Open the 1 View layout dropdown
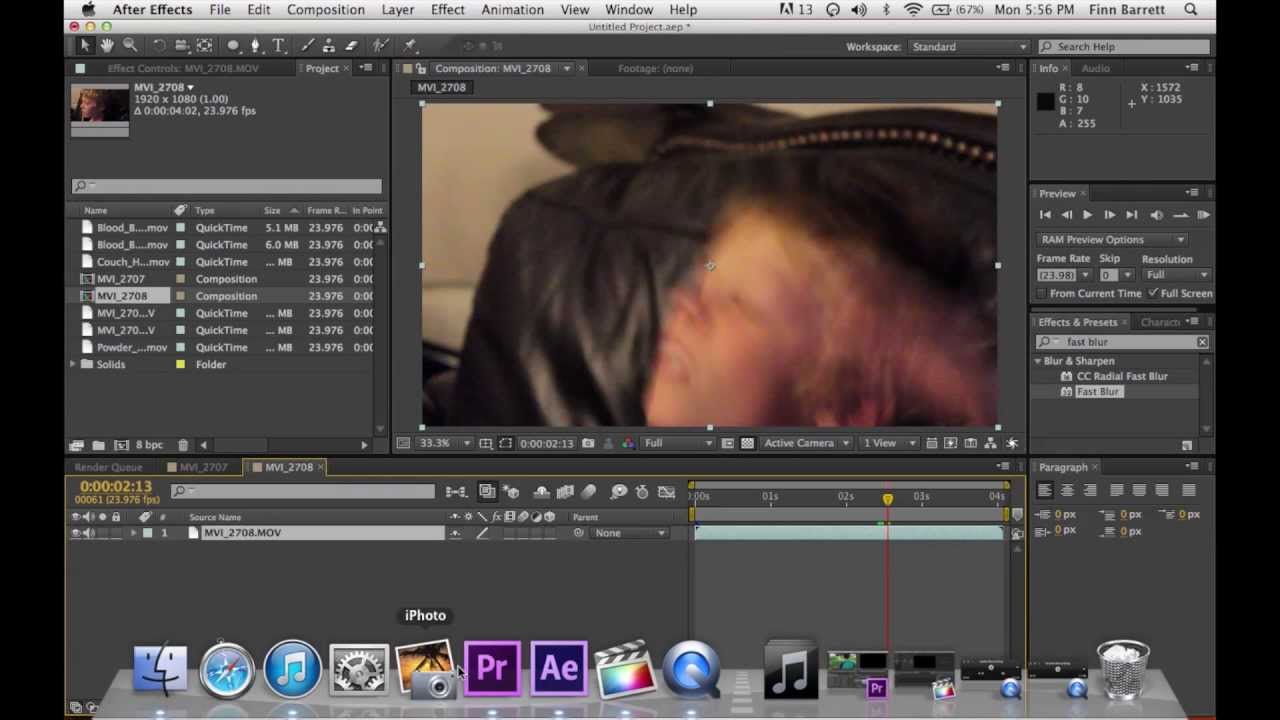 click(x=888, y=443)
